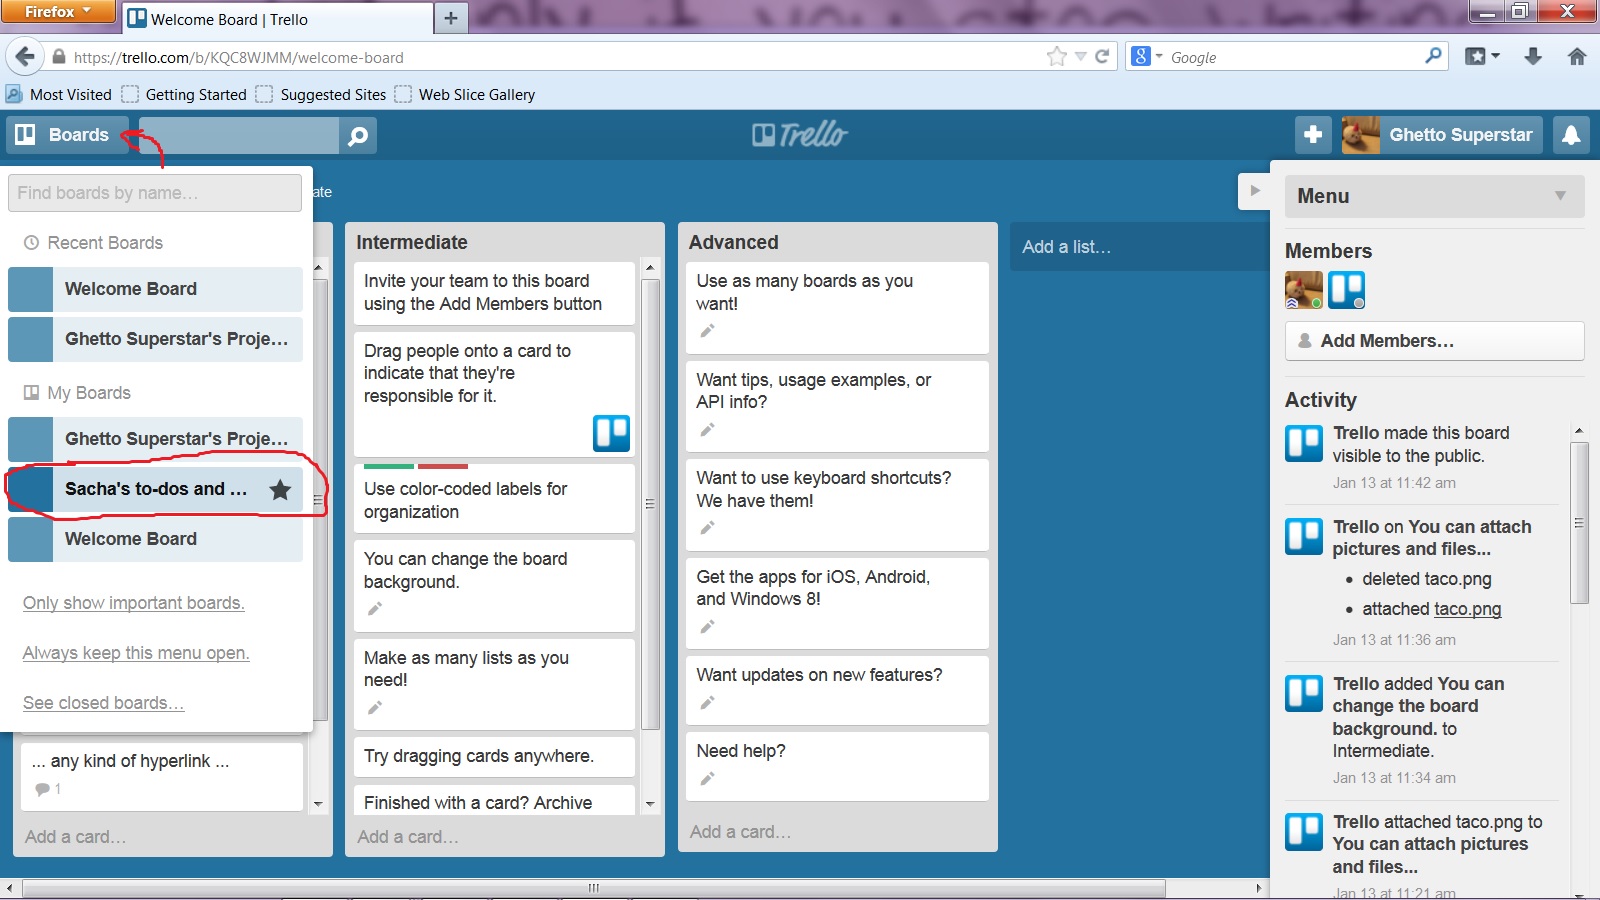
Task: Click the search magnifier icon in header
Action: (x=358, y=136)
